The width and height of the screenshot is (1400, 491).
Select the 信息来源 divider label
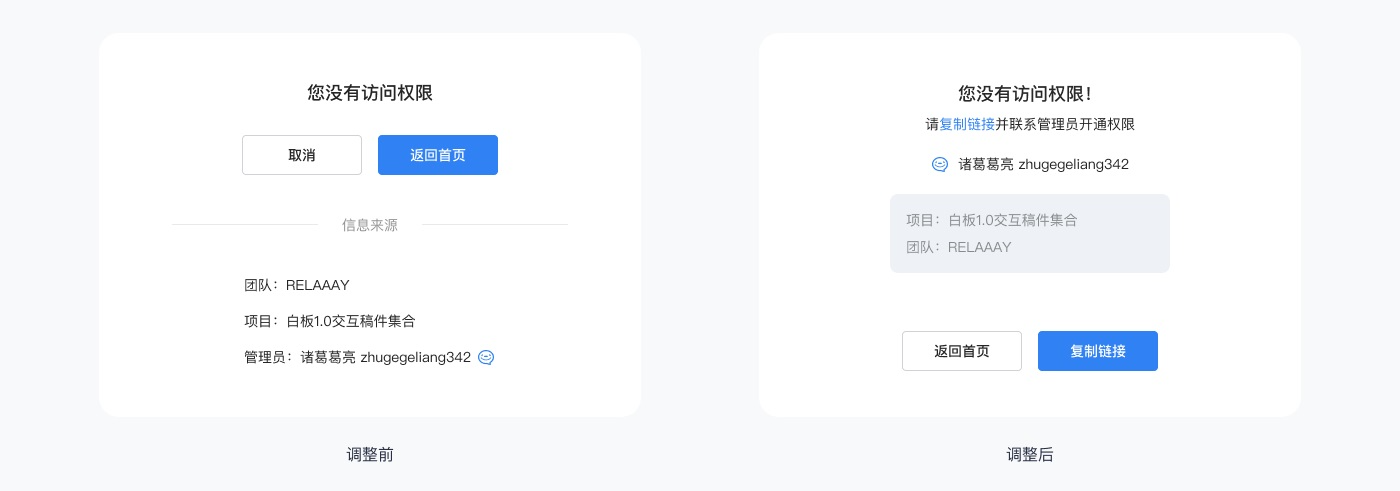coord(369,225)
